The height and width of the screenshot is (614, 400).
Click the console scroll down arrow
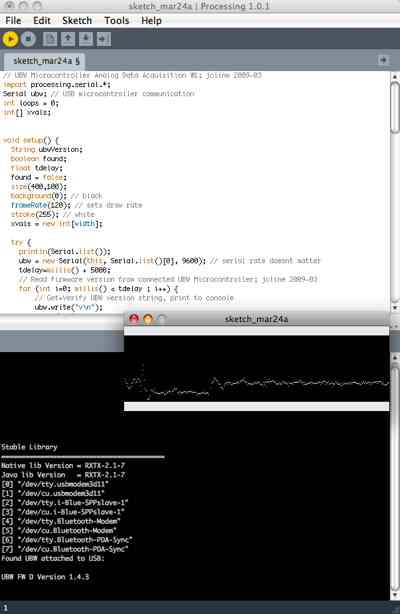coord(395,596)
